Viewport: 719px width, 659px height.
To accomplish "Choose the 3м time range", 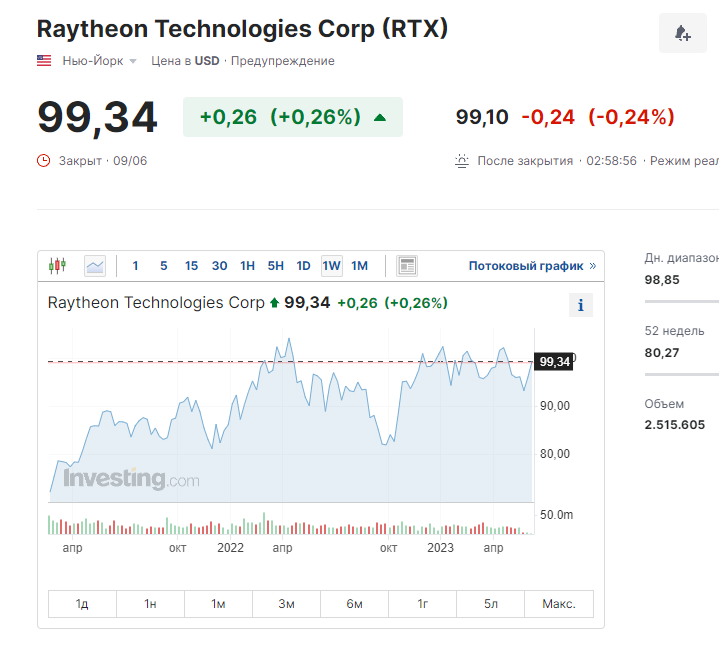I will 286,604.
